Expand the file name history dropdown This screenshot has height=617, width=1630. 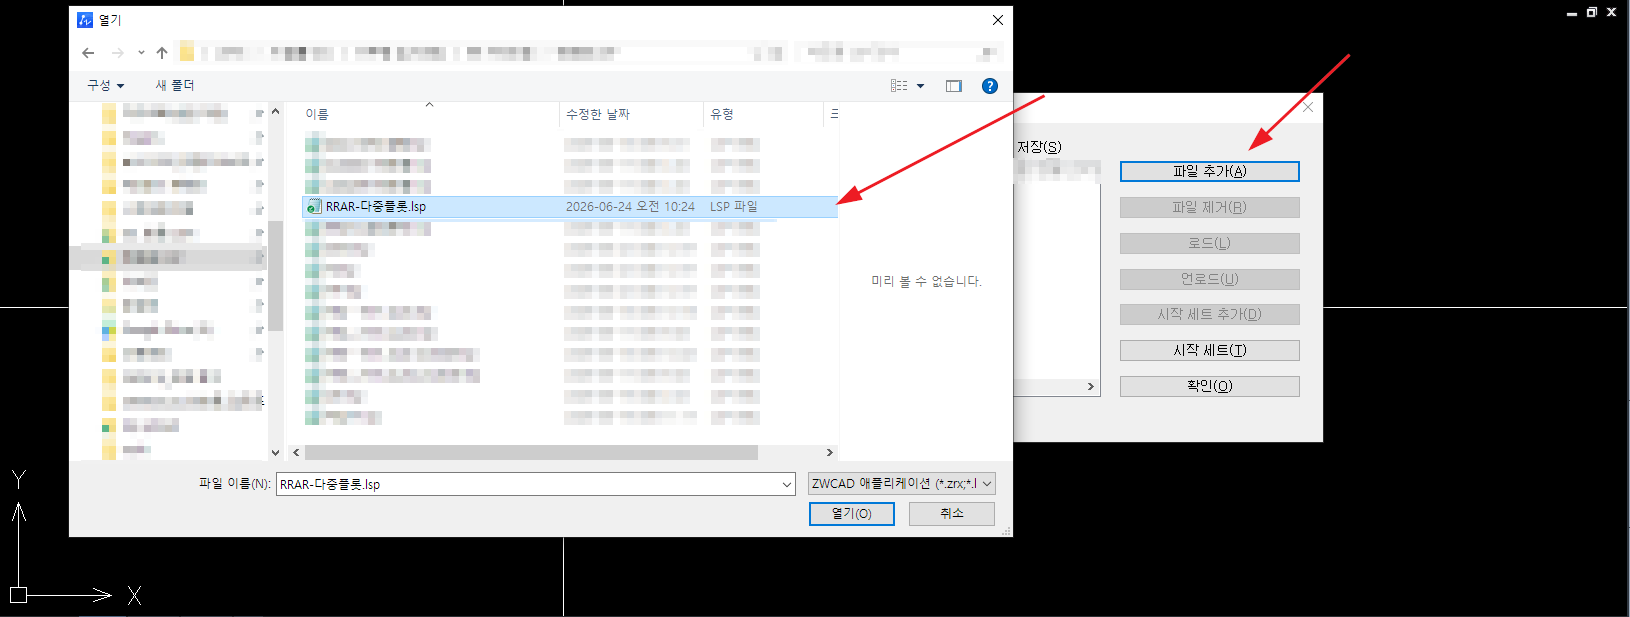click(x=787, y=484)
